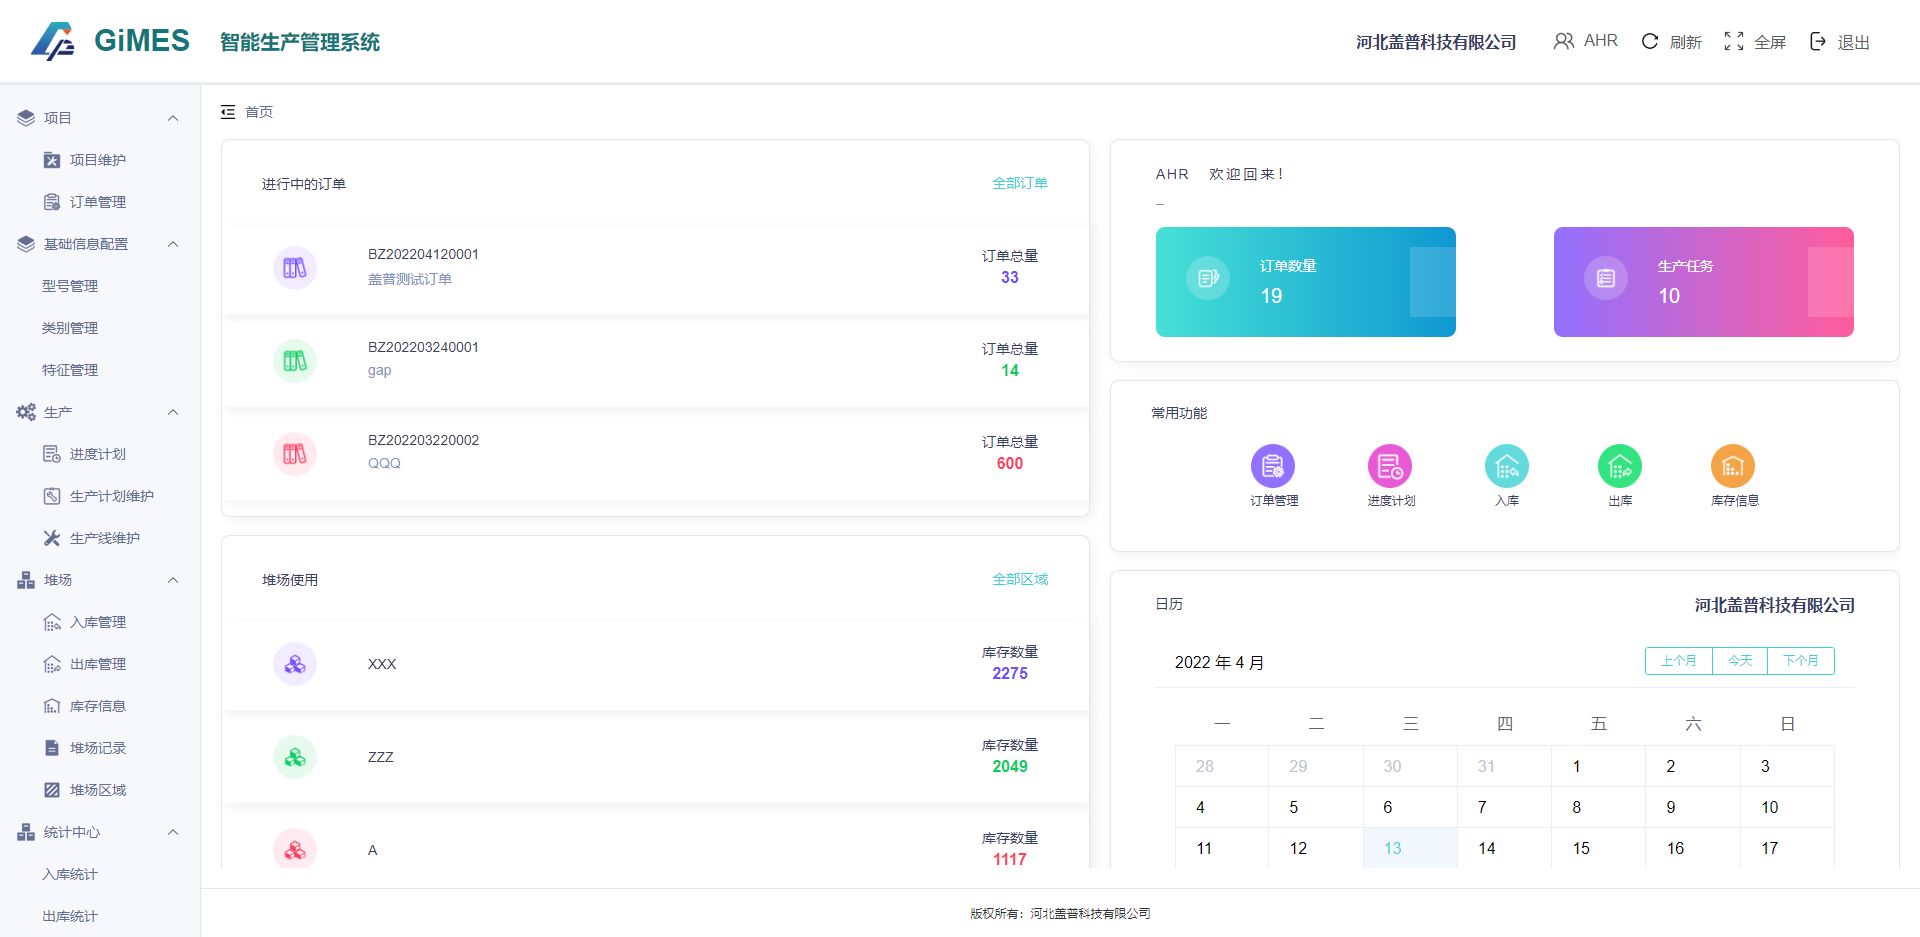Click the orange 库存信息 shortcut icon
The image size is (1920, 937).
coord(1732,466)
